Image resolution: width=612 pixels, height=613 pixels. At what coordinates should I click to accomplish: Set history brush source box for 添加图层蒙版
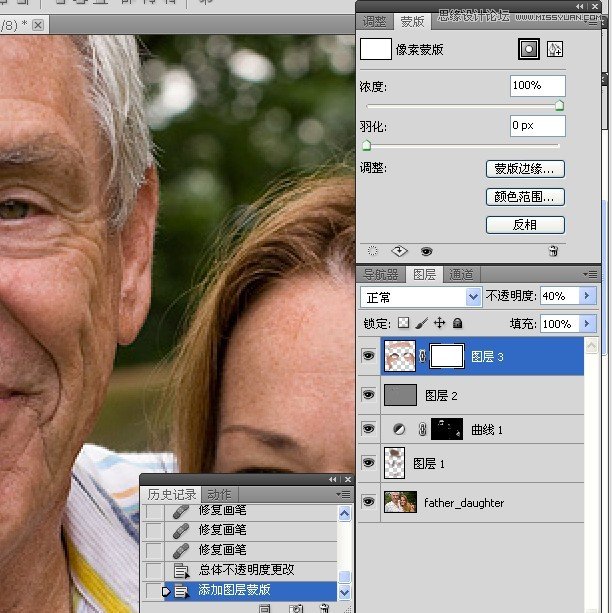(x=153, y=591)
